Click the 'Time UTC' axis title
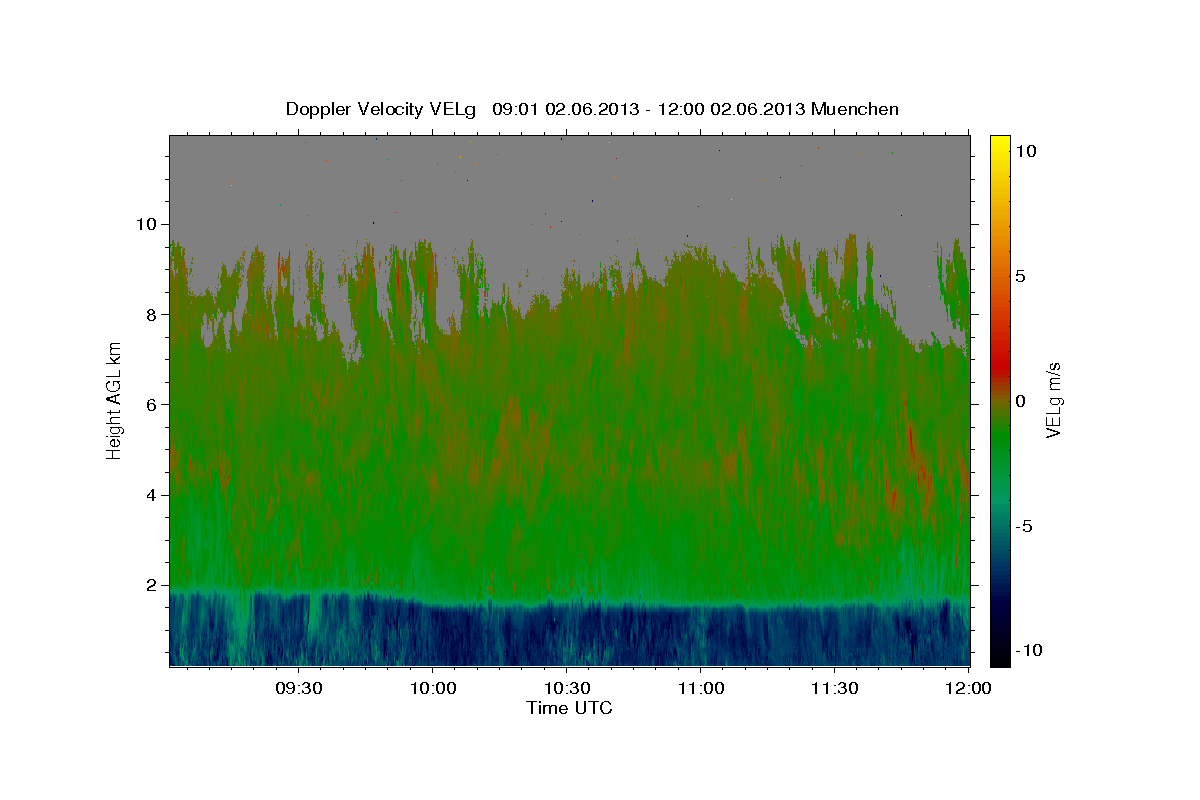 [569, 708]
